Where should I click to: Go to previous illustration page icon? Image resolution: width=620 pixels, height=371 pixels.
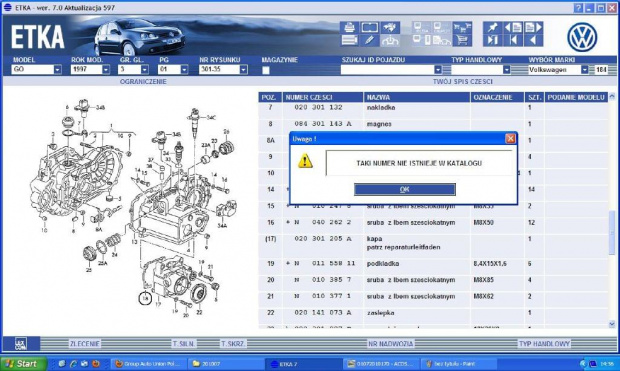pos(513,28)
